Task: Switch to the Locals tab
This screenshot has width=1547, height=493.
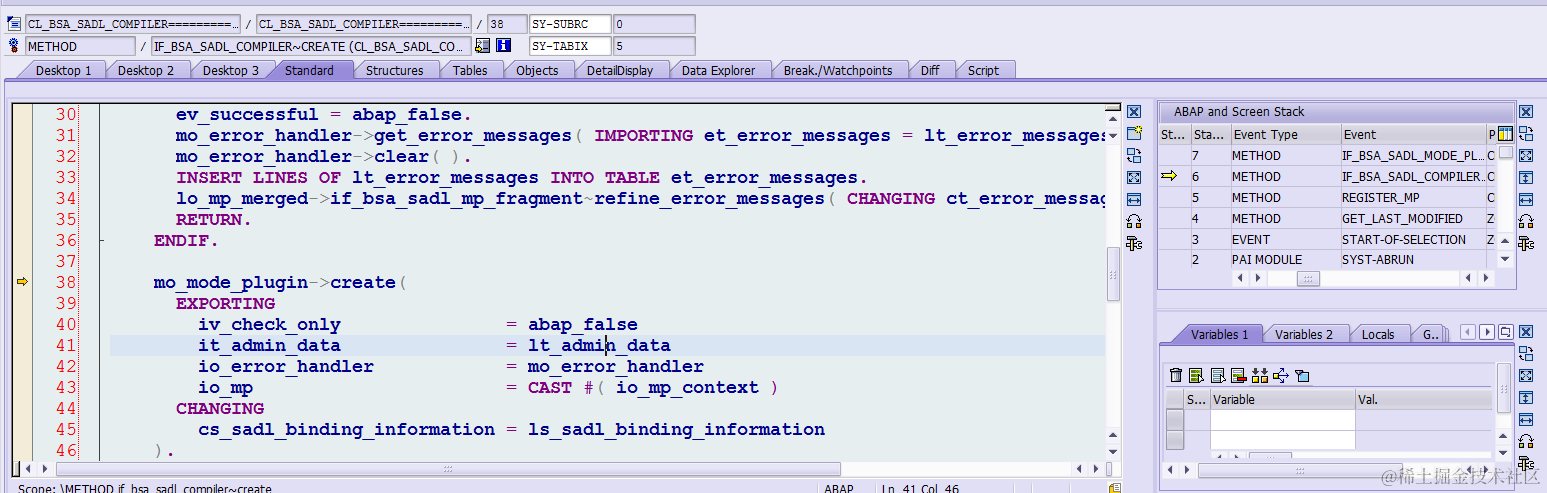Action: point(1378,334)
